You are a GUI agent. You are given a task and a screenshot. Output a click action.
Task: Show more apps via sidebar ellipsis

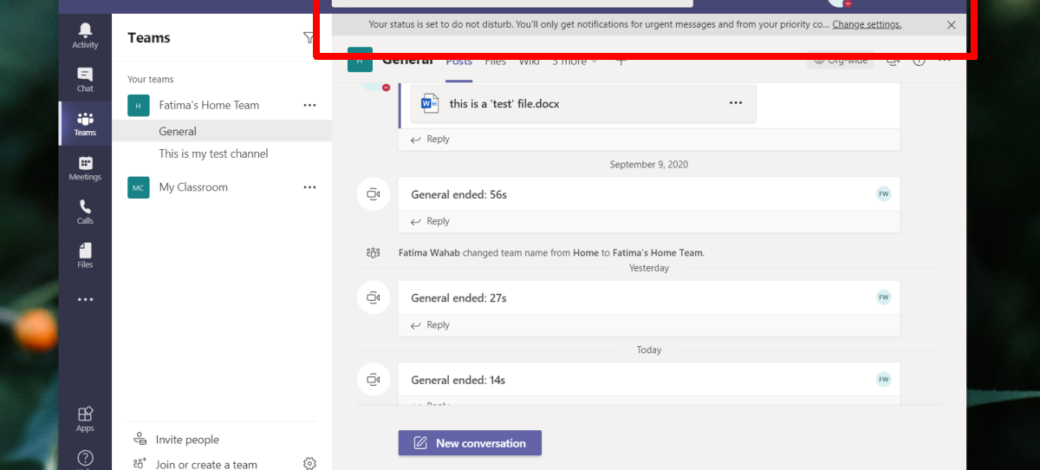click(85, 299)
